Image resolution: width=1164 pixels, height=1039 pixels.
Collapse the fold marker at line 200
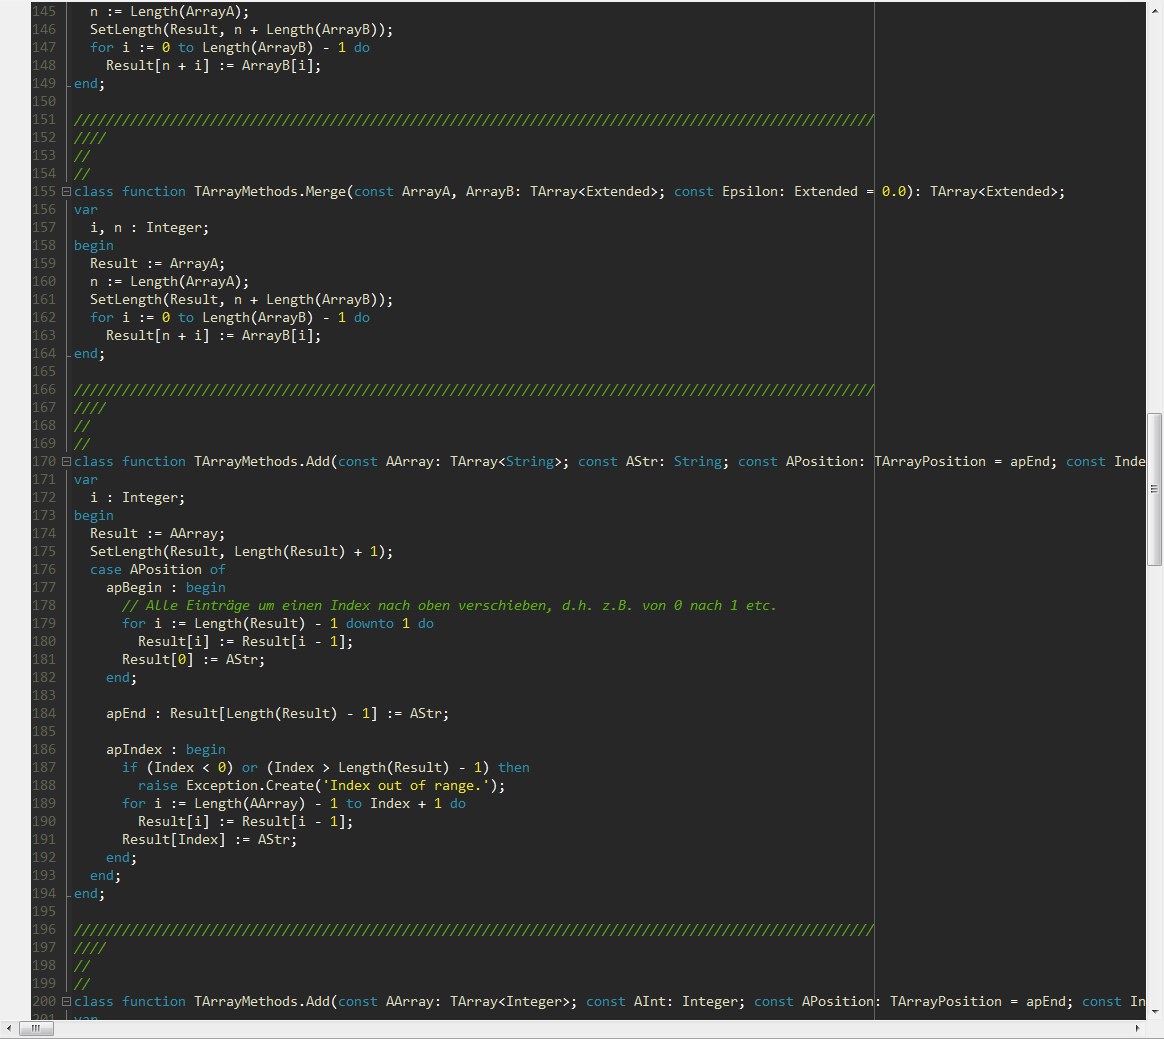pos(67,1002)
